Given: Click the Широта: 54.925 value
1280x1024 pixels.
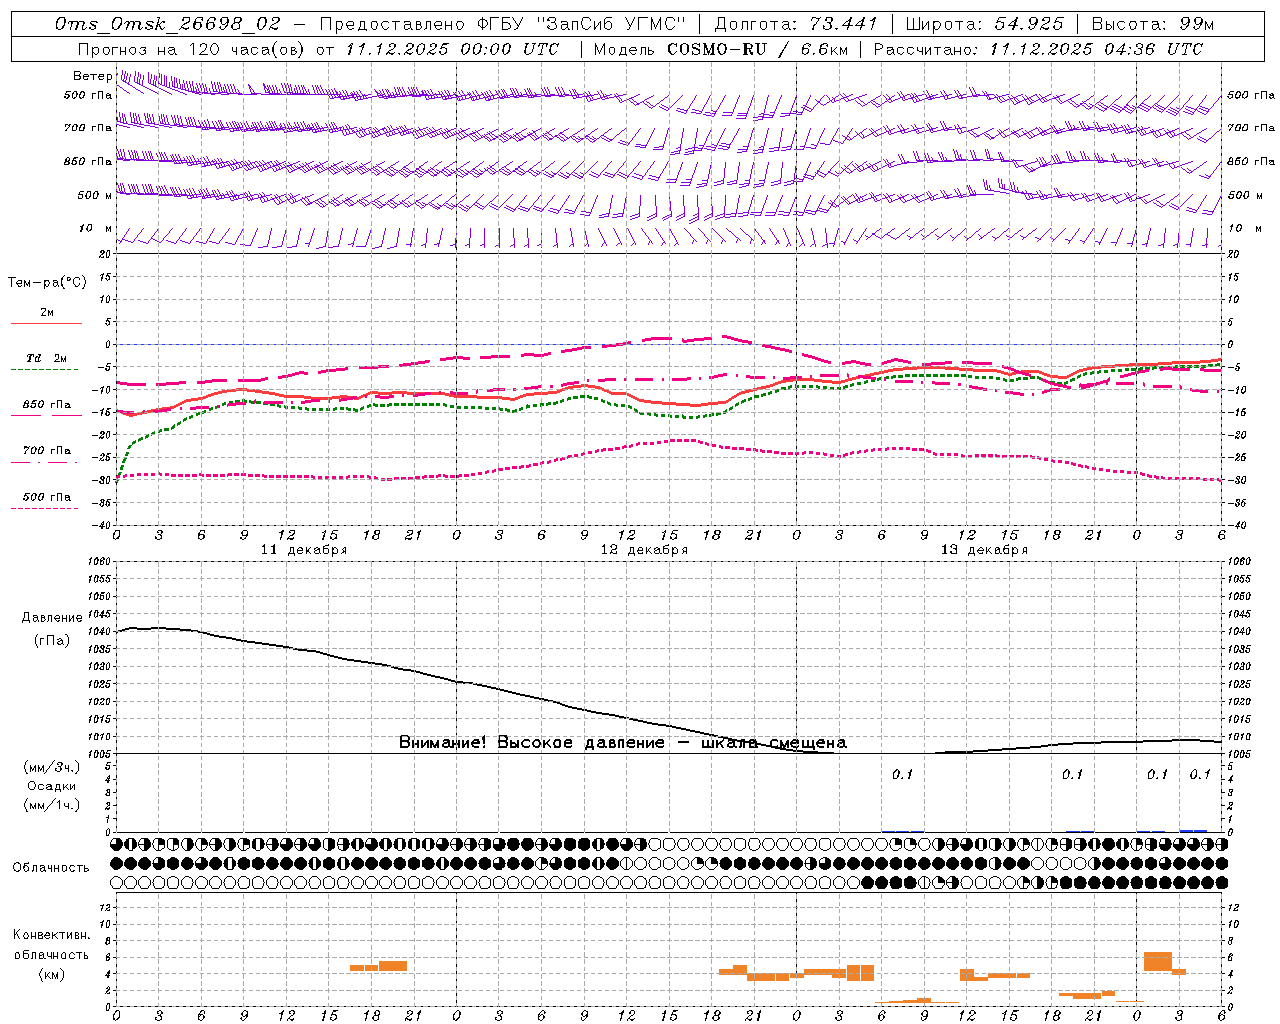Looking at the screenshot, I should (x=985, y=24).
